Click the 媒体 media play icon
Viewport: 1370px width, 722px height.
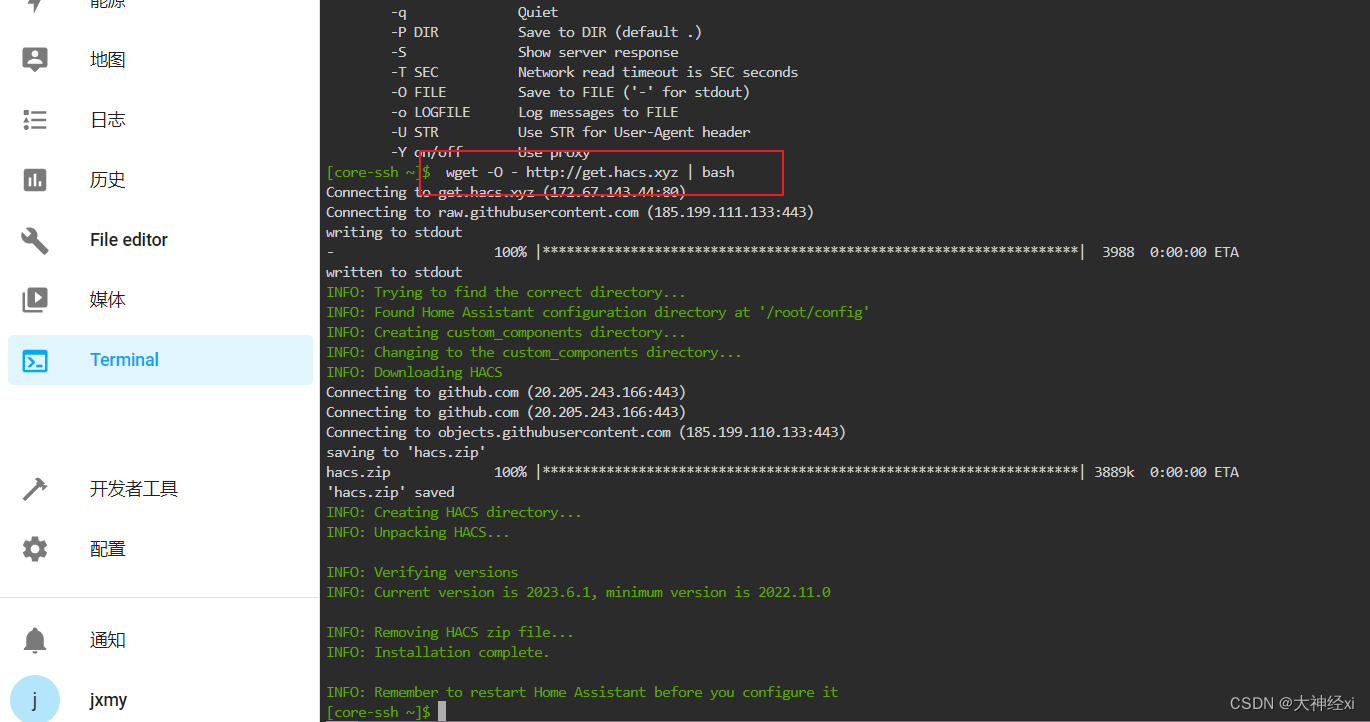[35, 300]
